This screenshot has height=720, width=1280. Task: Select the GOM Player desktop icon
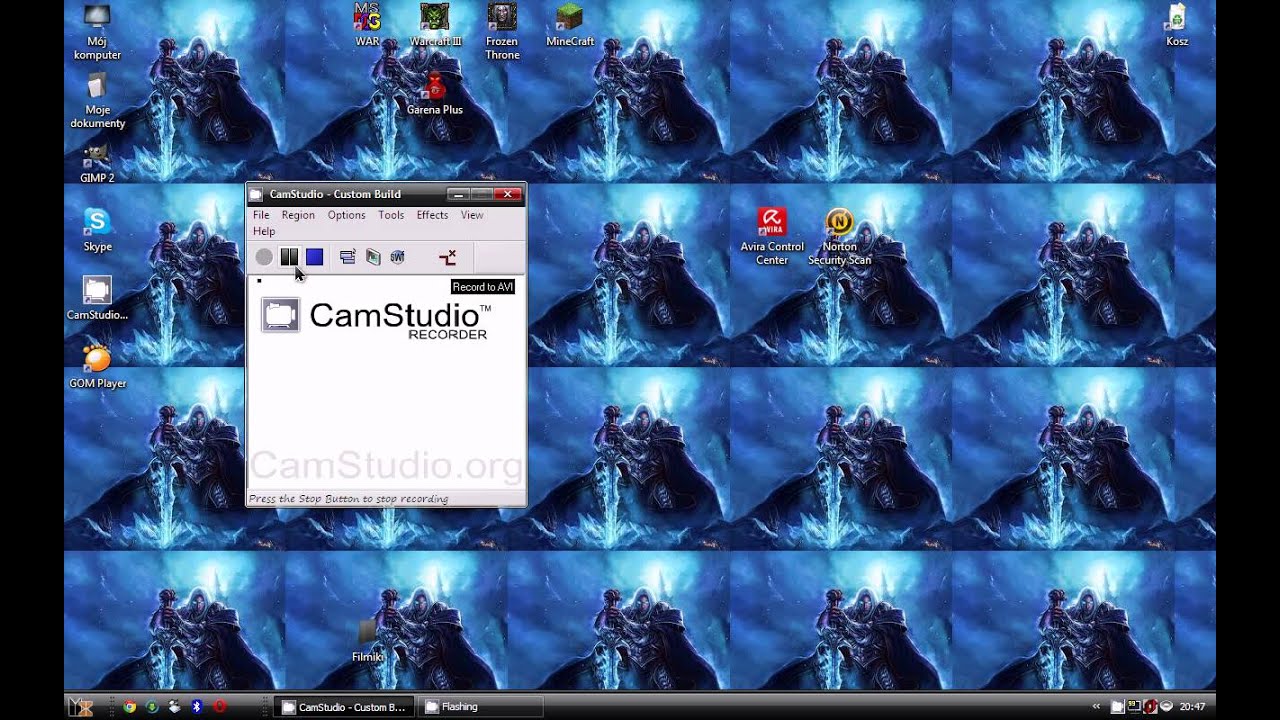[97, 366]
